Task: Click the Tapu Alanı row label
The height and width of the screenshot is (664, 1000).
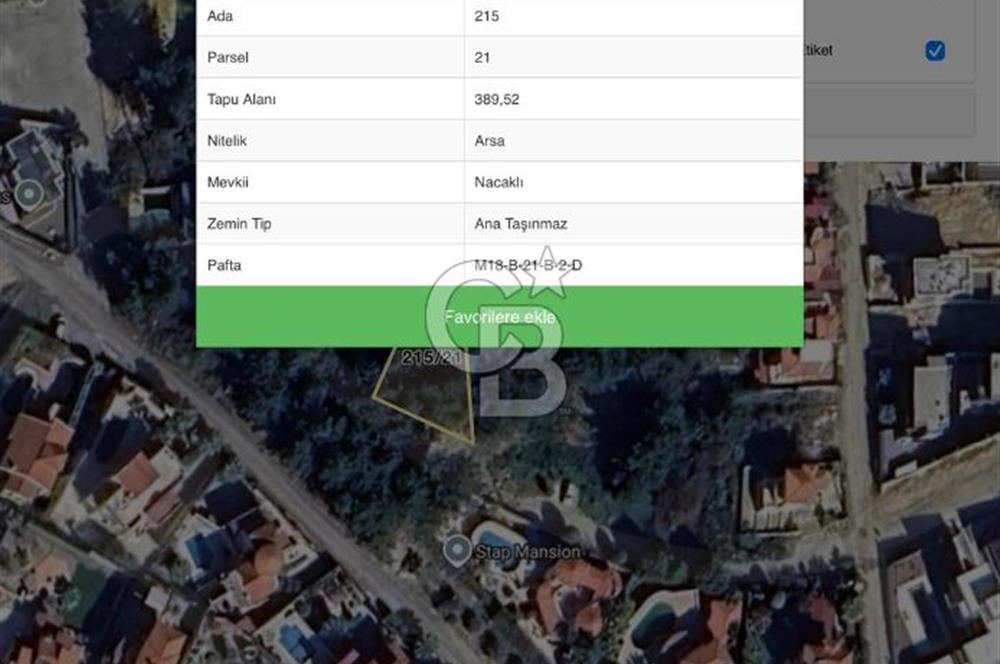Action: [241, 99]
